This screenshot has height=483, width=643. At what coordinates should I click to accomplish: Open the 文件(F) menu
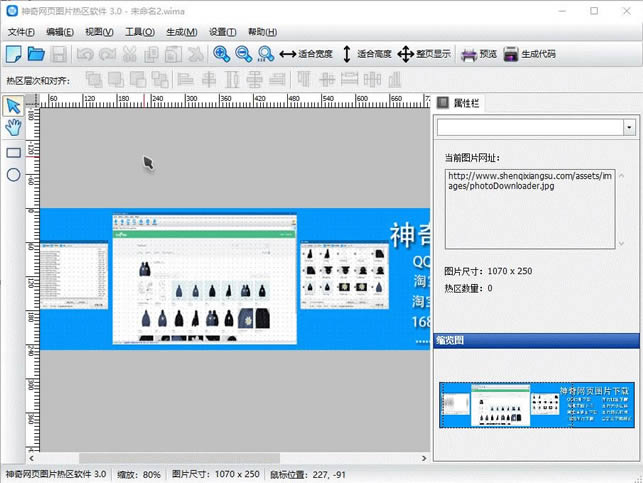pos(21,32)
